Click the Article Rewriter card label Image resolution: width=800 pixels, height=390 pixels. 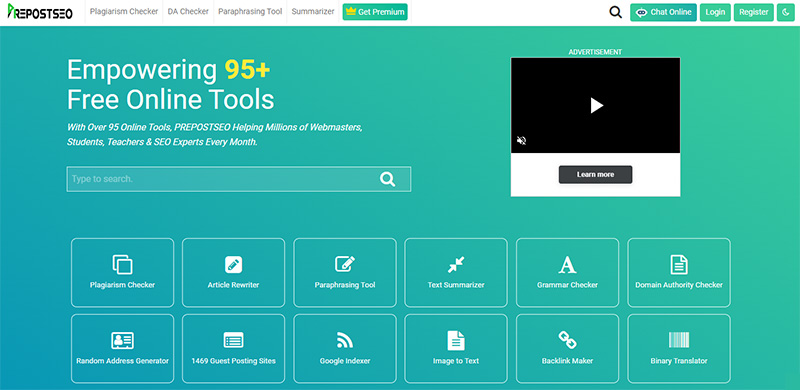(x=234, y=285)
